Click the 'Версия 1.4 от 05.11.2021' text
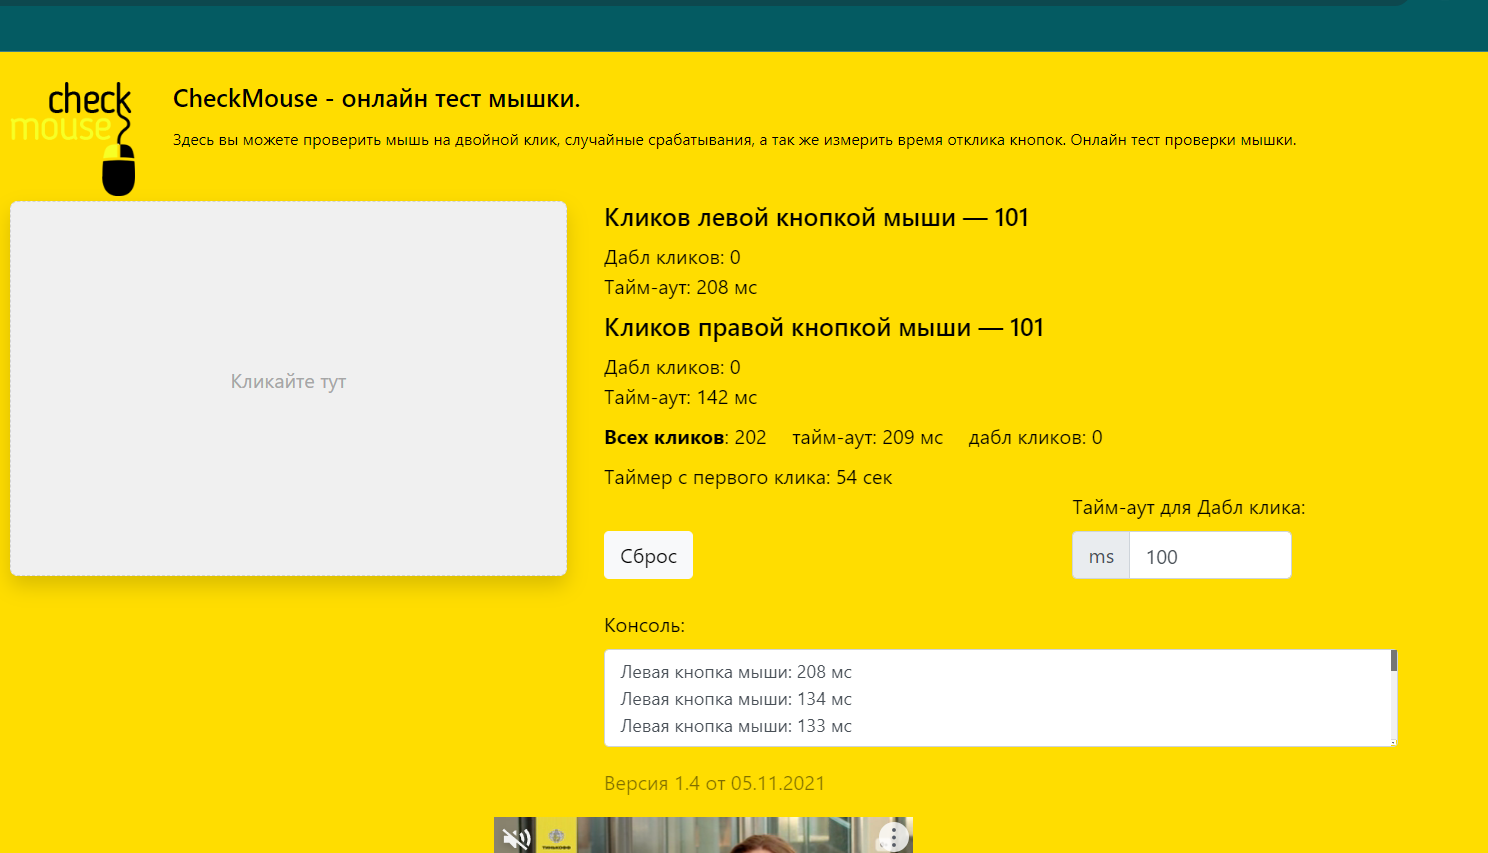 click(714, 783)
